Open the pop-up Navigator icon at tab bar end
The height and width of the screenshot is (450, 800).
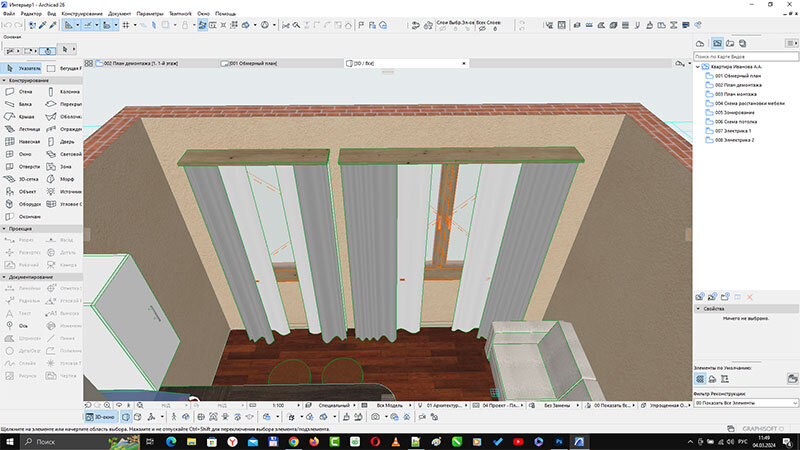(679, 63)
